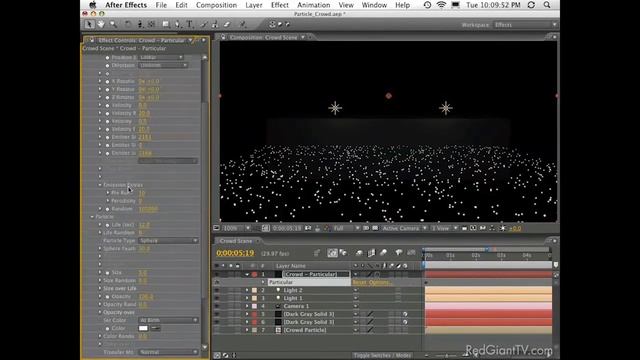The height and width of the screenshot is (360, 640).
Task: Click the 0:00:05:19 current time display
Action: coord(235,253)
